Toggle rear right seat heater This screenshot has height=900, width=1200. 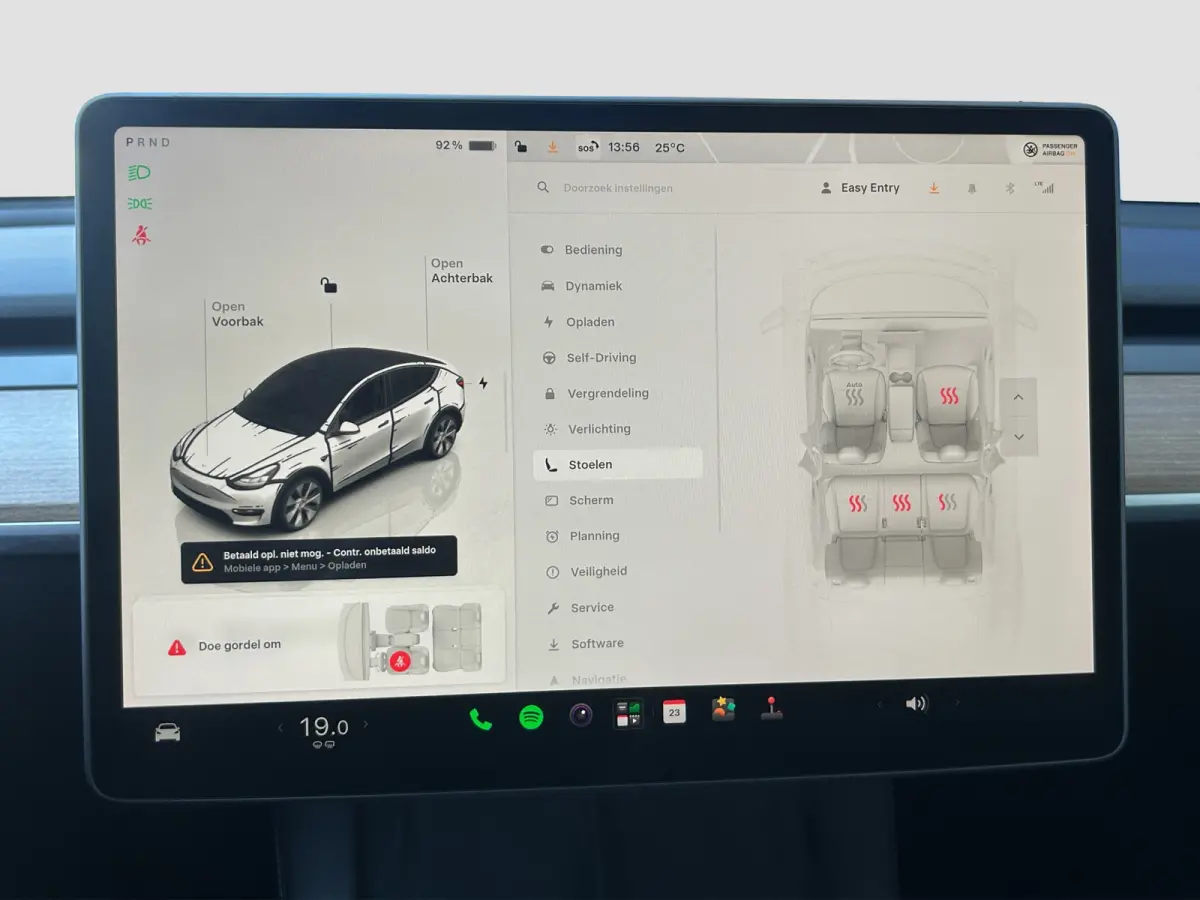(x=947, y=503)
